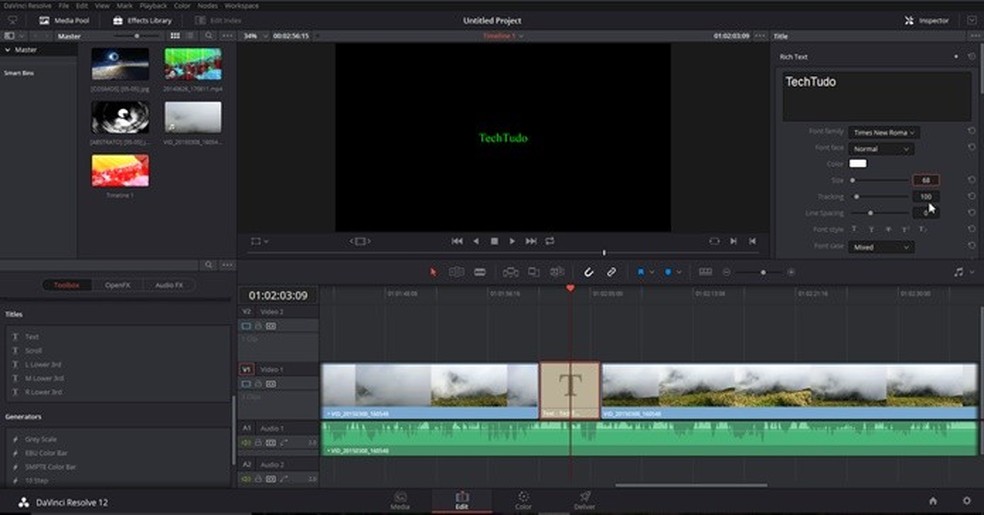Go to previous edit point icon

[752, 241]
